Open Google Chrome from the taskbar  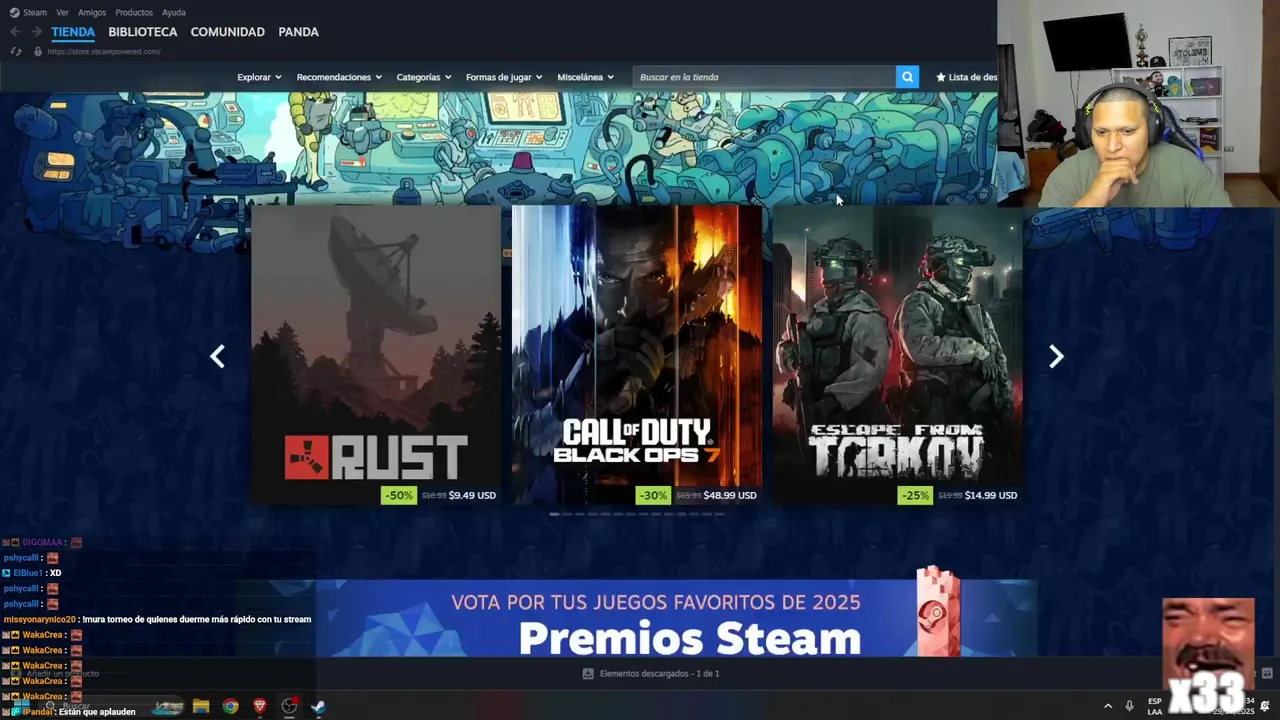[x=231, y=706]
